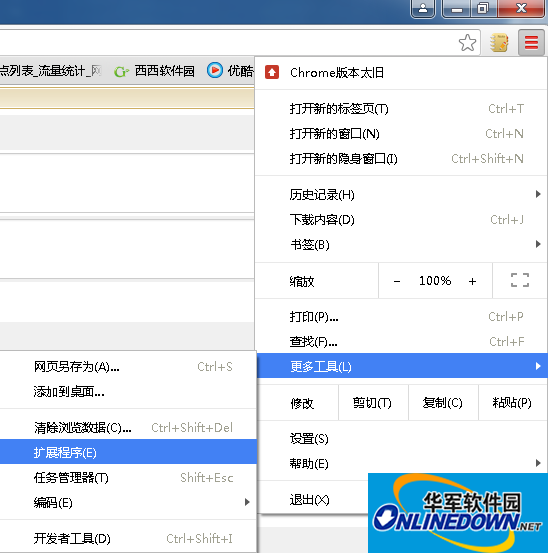Select 网页另存为(A)...
This screenshot has height=553, width=548.
(x=128, y=367)
